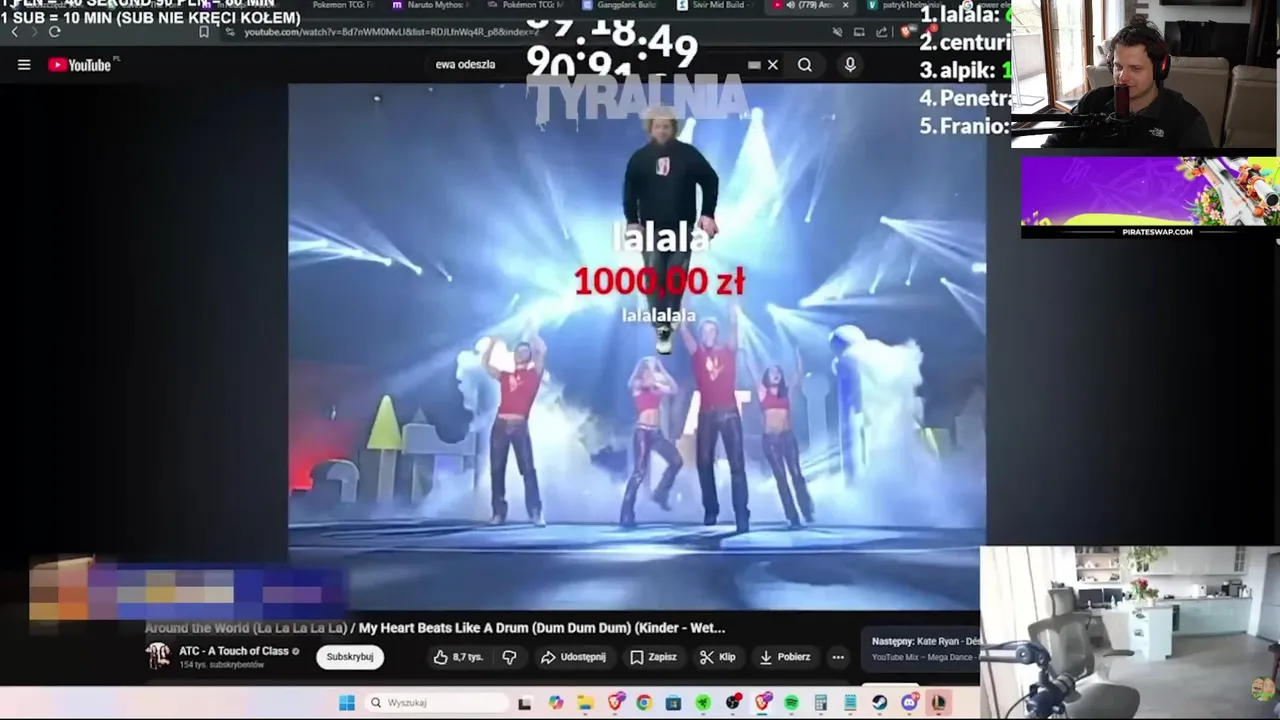Share the video via Udostępnij
1280x720 pixels.
[x=573, y=657]
